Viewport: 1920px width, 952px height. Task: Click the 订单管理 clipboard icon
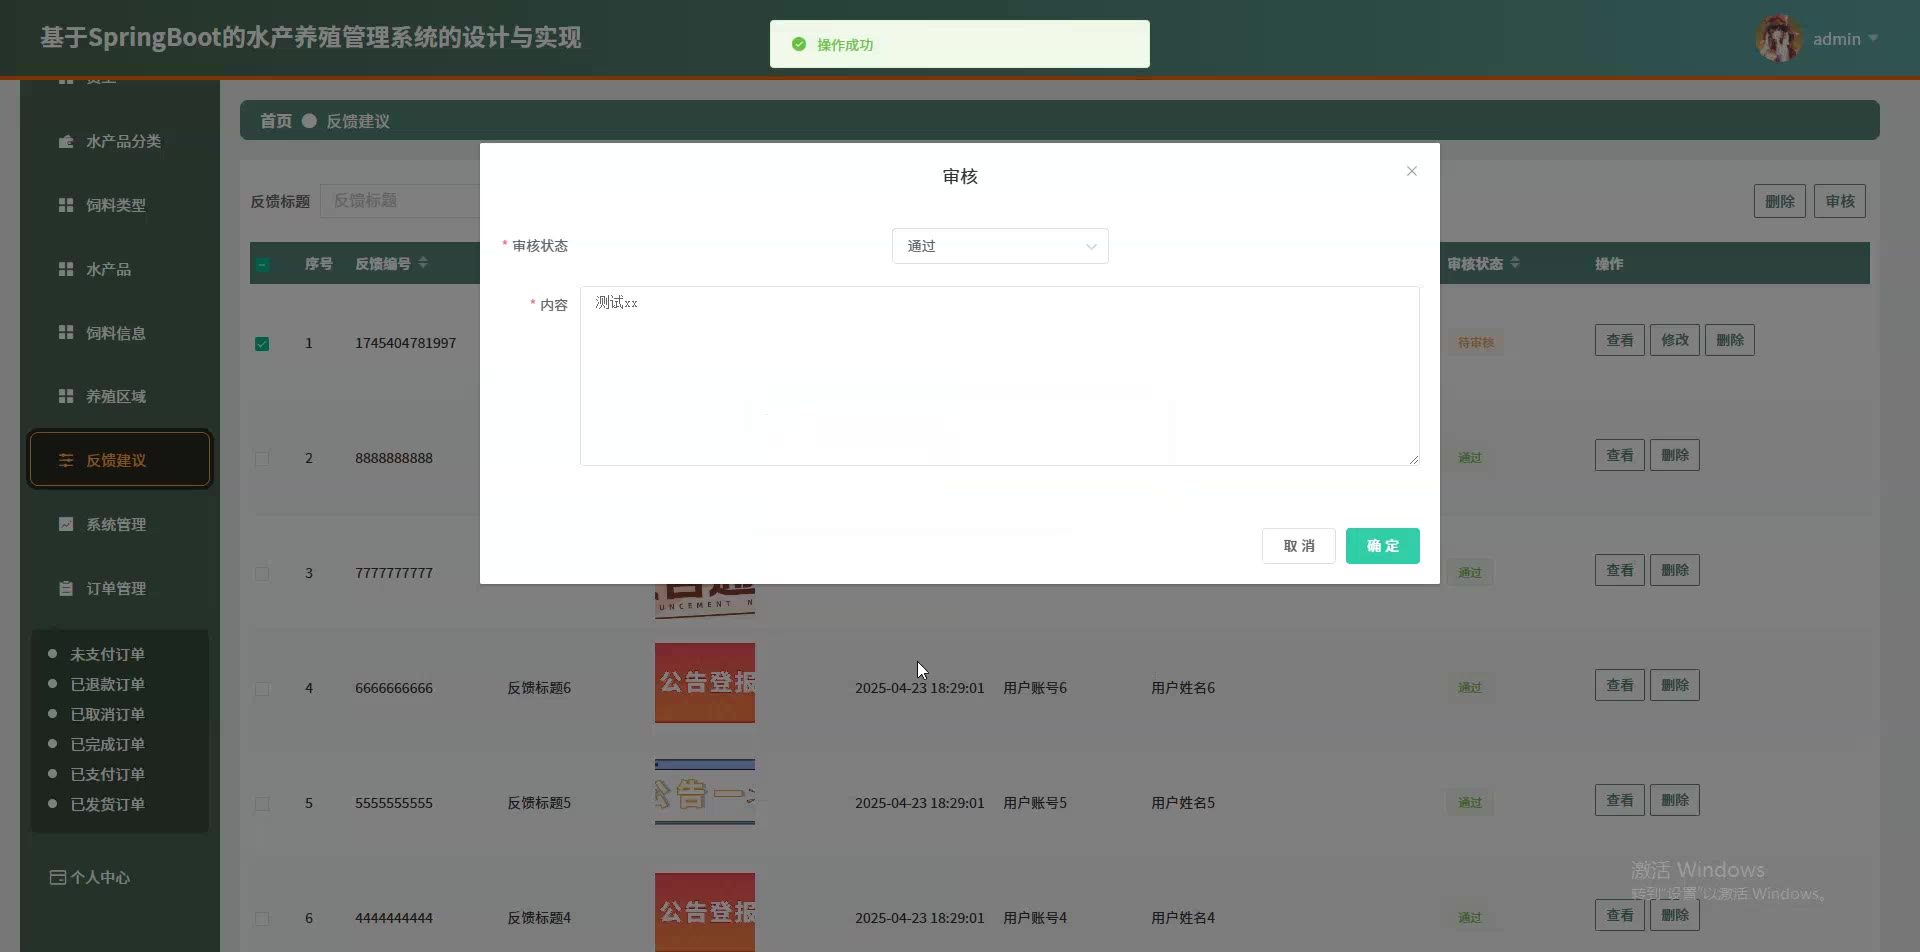point(66,589)
